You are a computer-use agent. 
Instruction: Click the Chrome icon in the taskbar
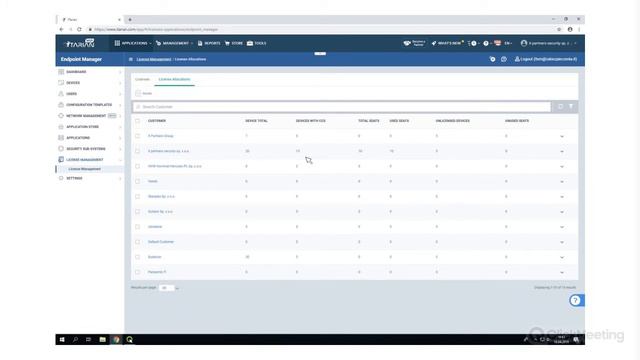(116, 340)
